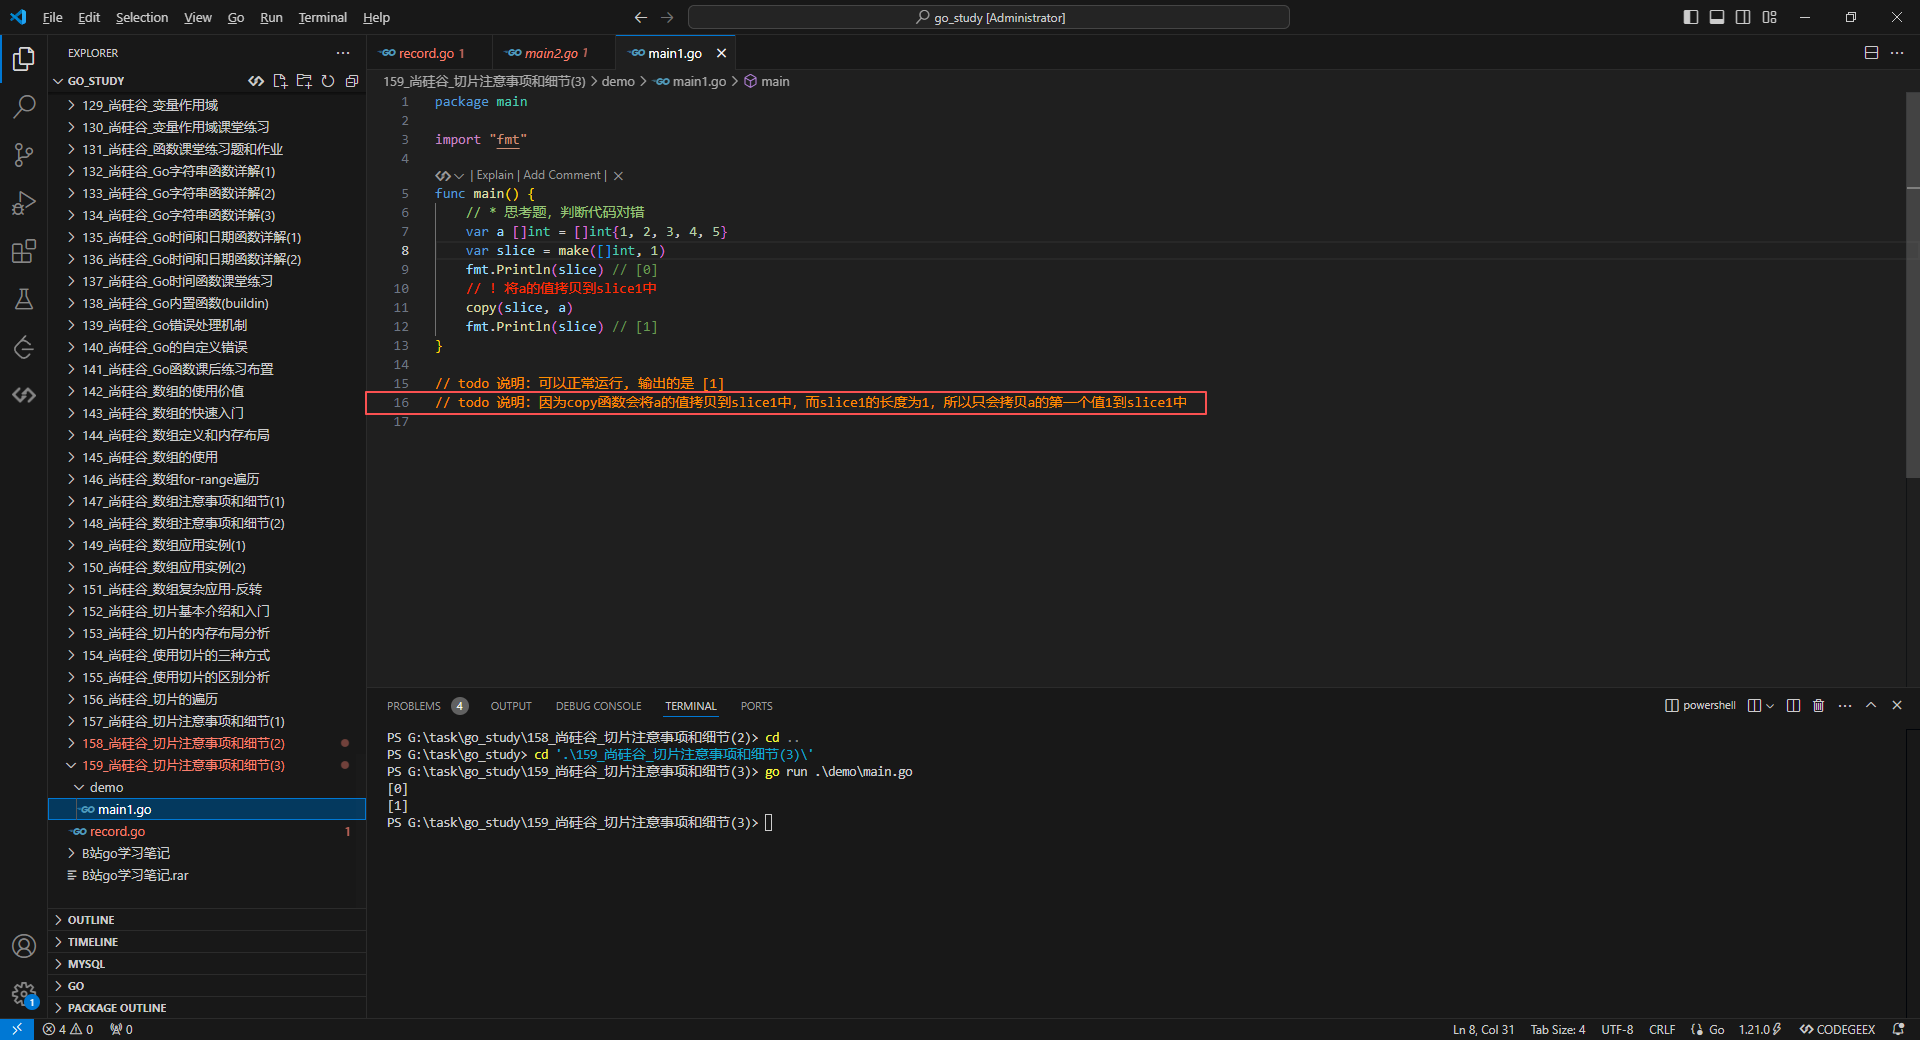Open the Explorer view in activity bar
Image resolution: width=1920 pixels, height=1040 pixels.
(24, 59)
